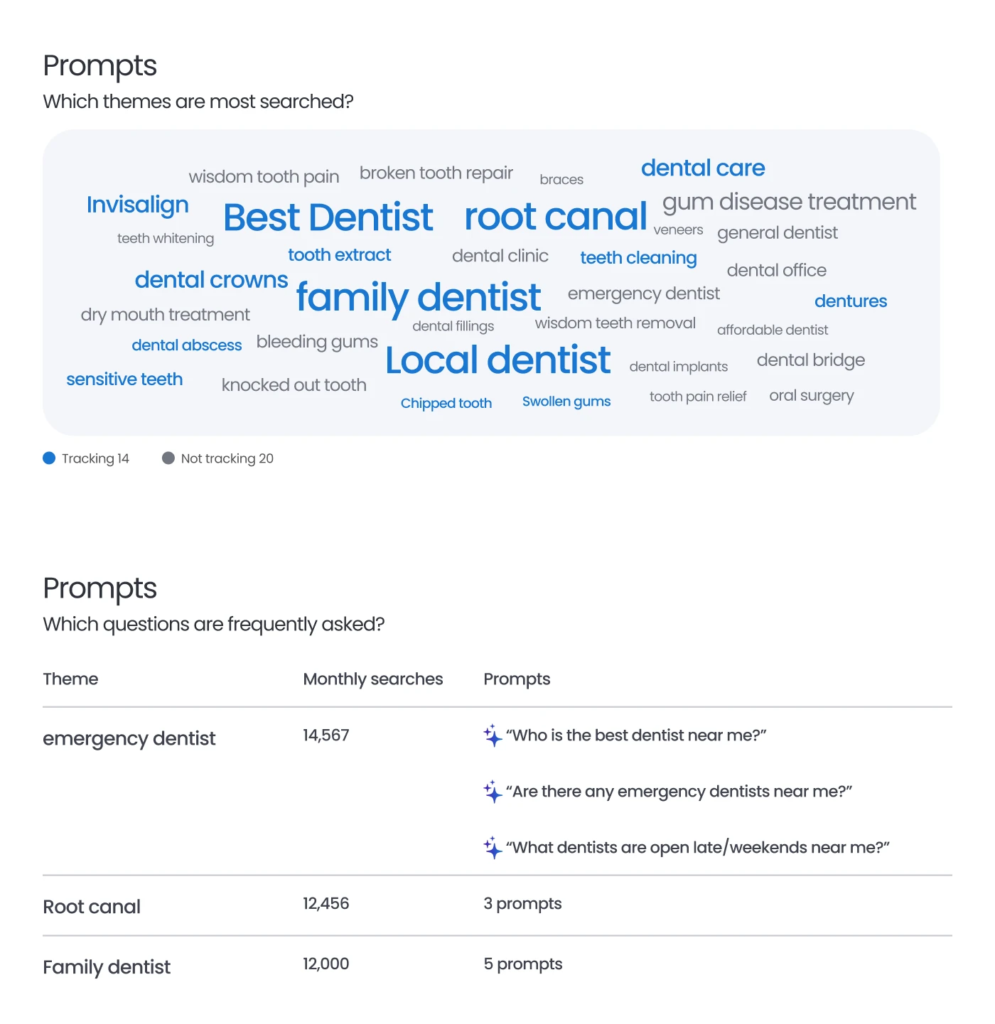Select the "Best Dentist" theme in the word cloud

pyautogui.click(x=328, y=217)
